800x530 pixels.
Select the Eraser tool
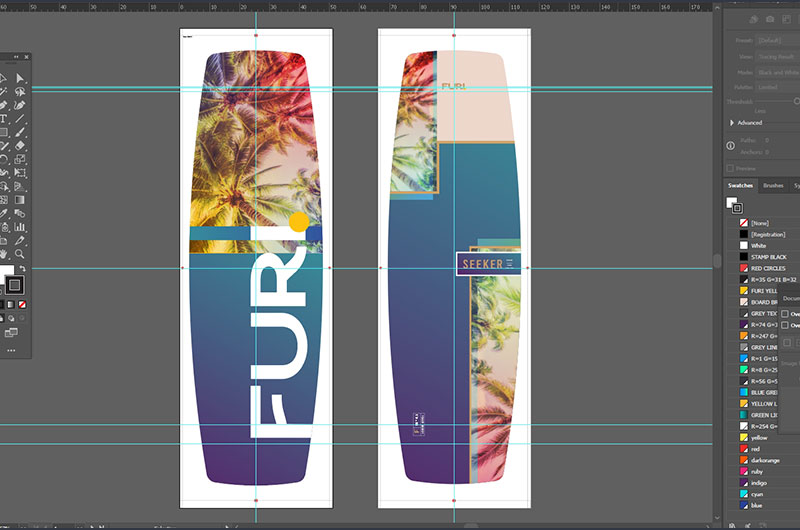click(19, 145)
